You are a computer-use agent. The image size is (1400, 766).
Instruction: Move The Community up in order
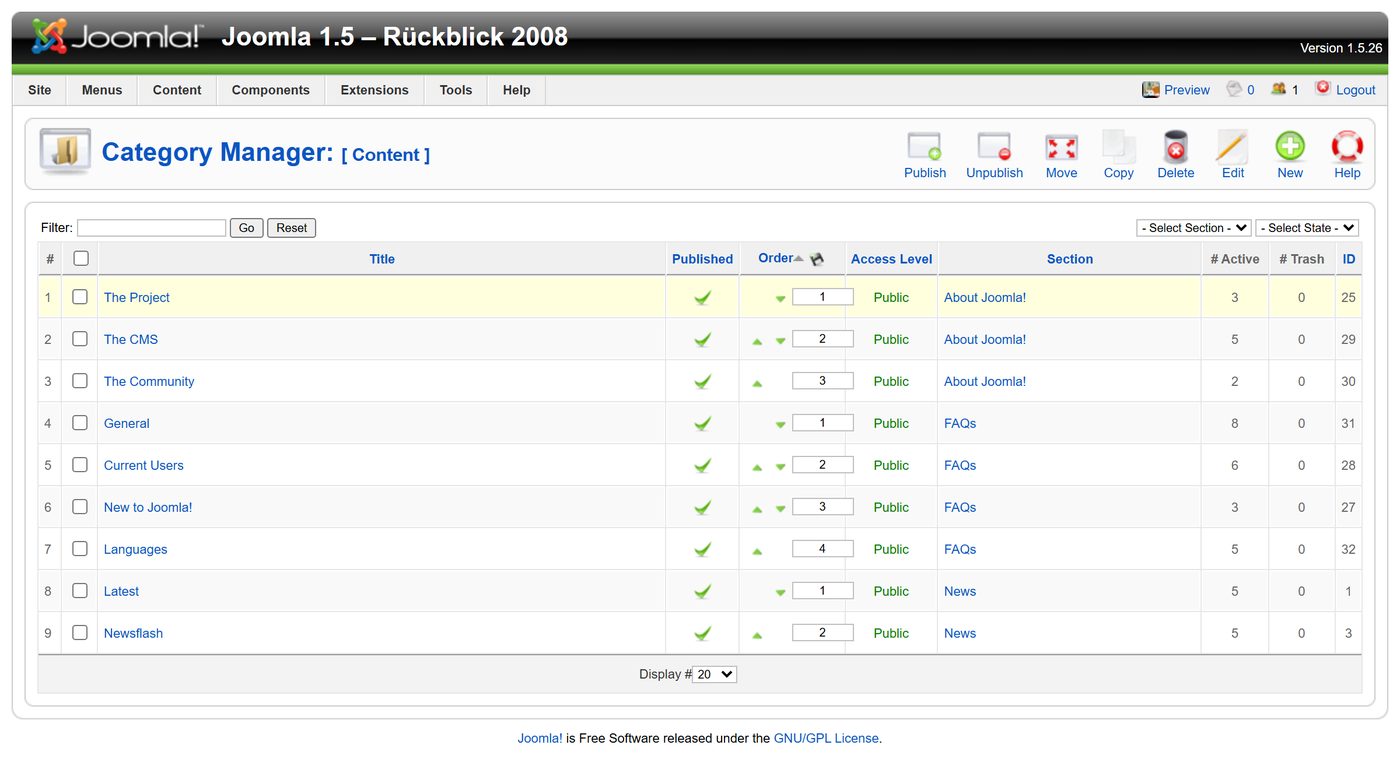point(757,383)
